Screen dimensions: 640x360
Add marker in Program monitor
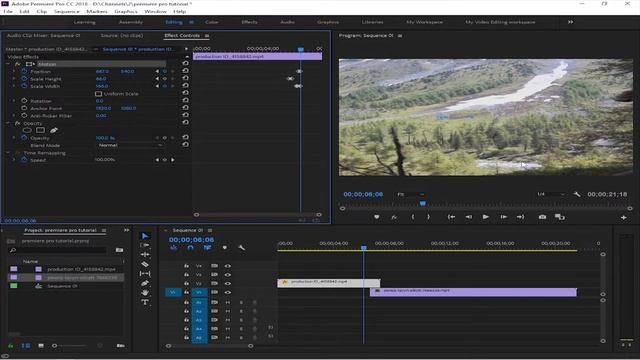[377, 217]
